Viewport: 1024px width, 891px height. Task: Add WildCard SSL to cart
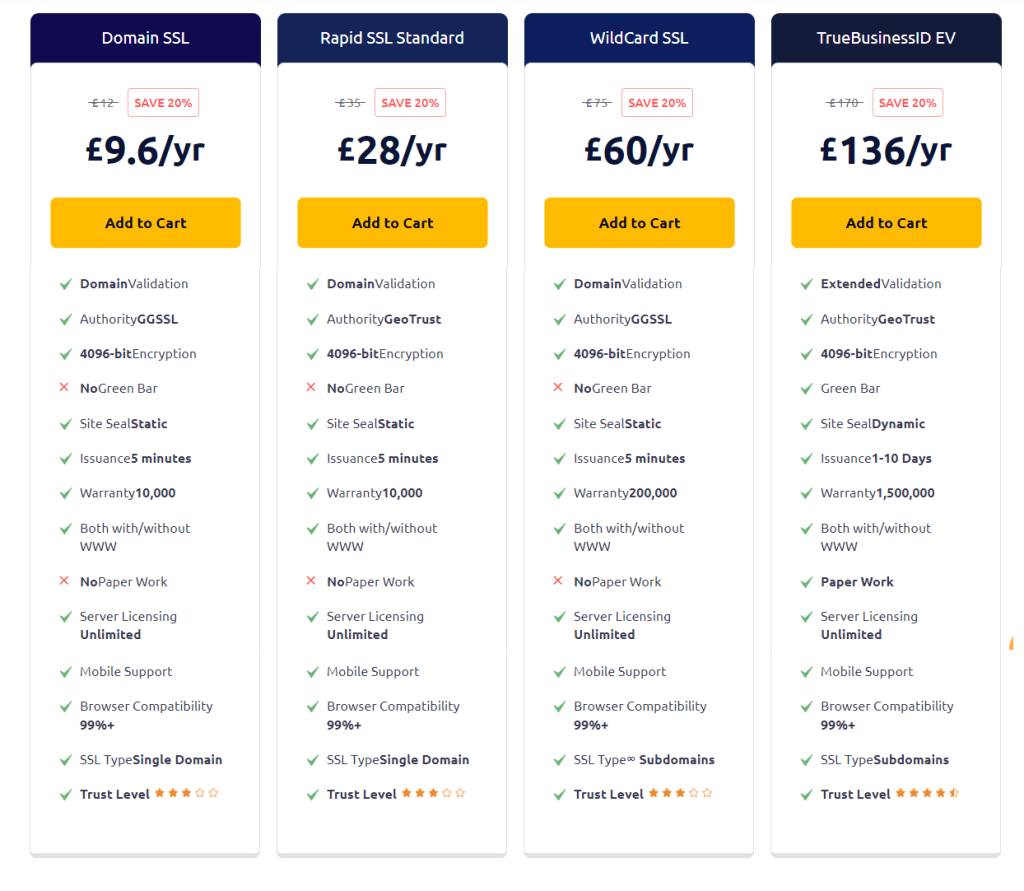coord(639,223)
